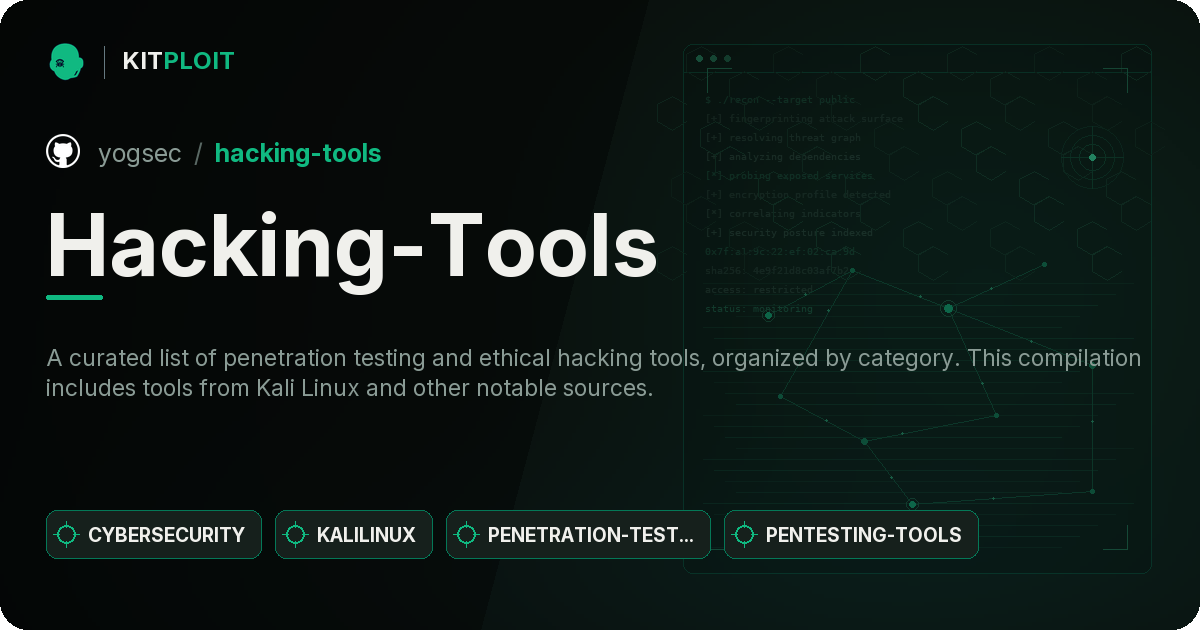Viewport: 1200px width, 630px height.
Task: Click the crosshair icon in PENETRATION-TEST tag
Action: coord(467,535)
